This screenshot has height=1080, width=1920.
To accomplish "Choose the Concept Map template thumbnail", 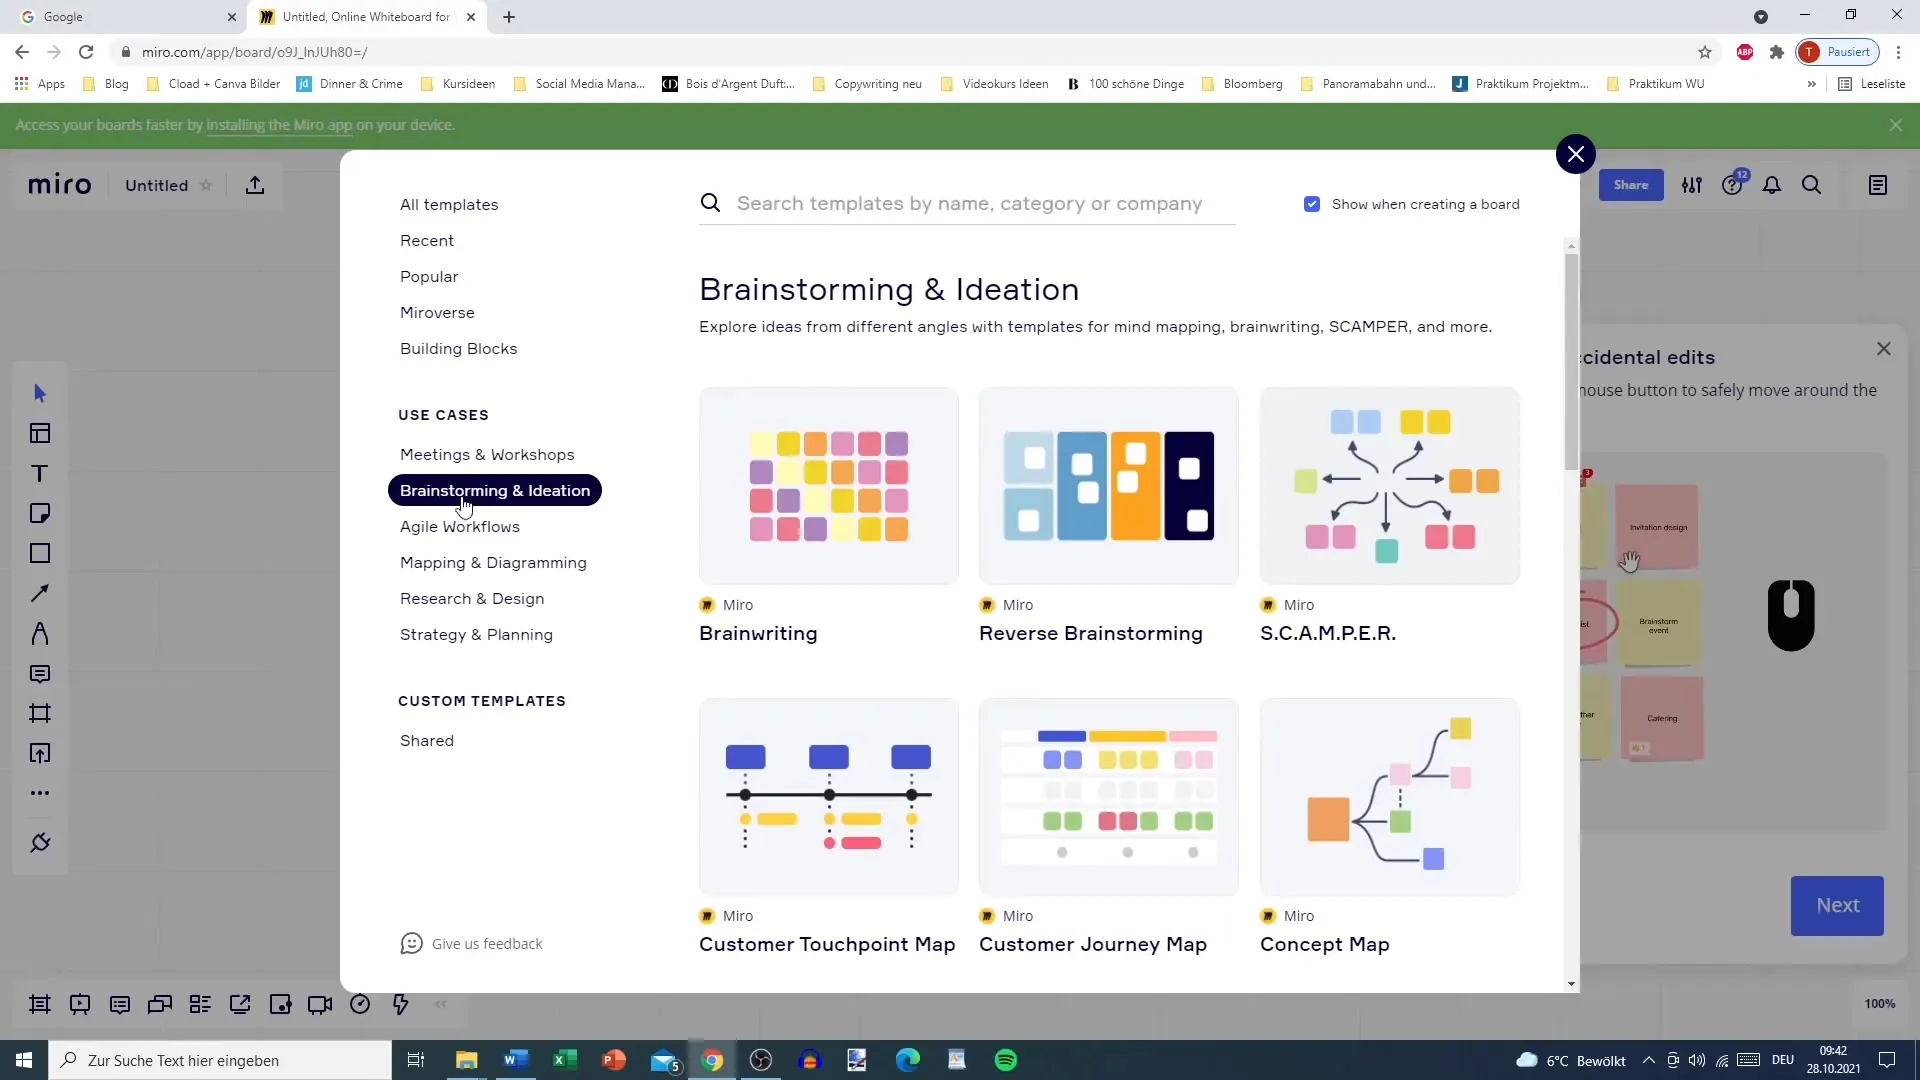I will point(1390,797).
